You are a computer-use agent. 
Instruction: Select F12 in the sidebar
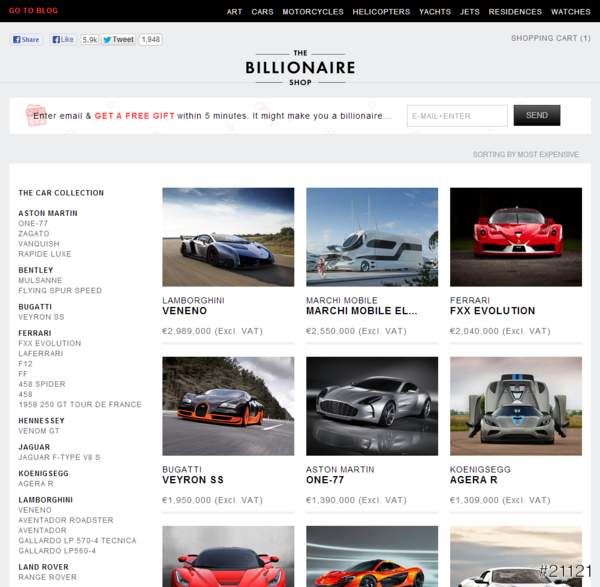coord(25,364)
